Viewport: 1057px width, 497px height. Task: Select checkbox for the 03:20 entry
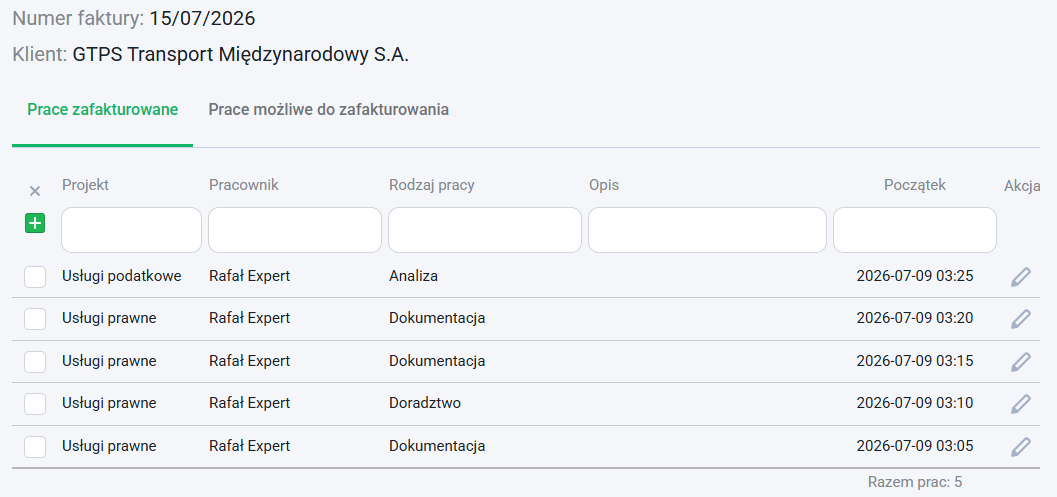(x=35, y=319)
